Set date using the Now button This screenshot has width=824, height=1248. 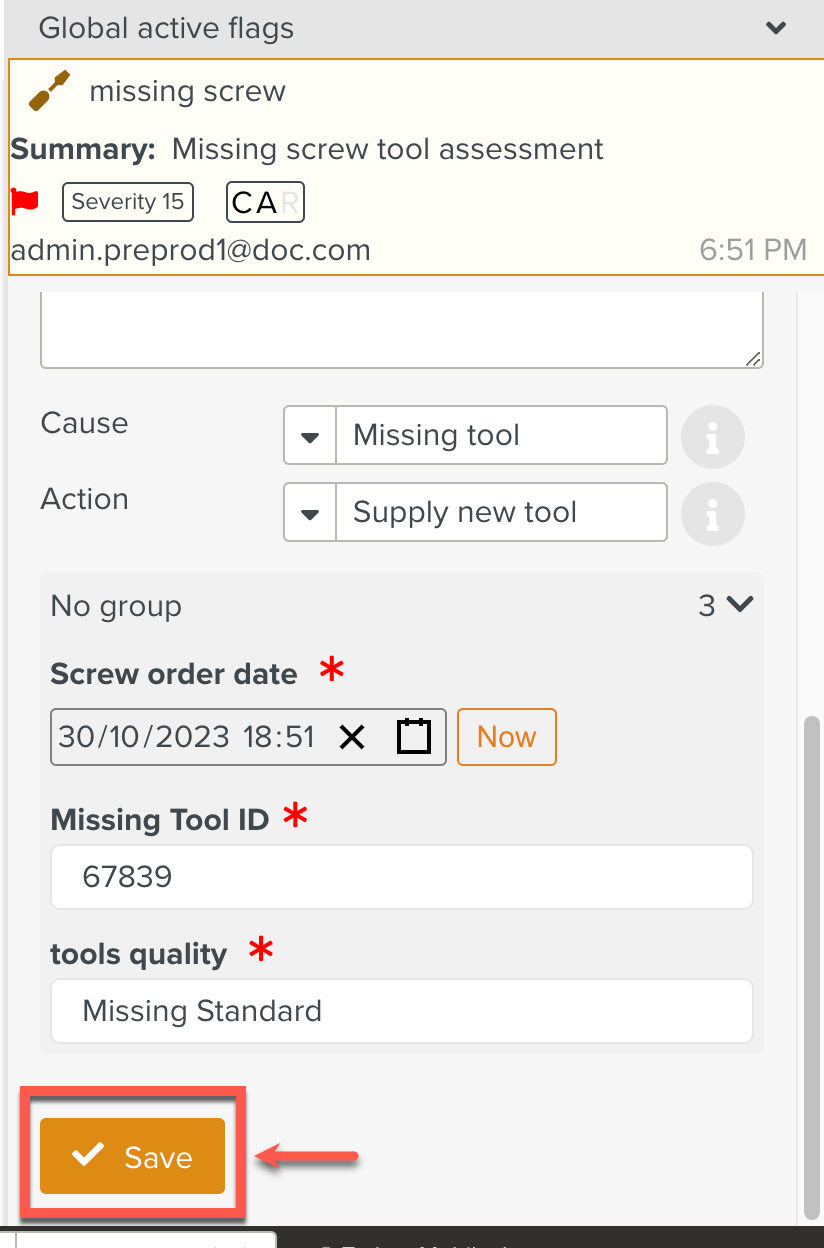pos(506,738)
